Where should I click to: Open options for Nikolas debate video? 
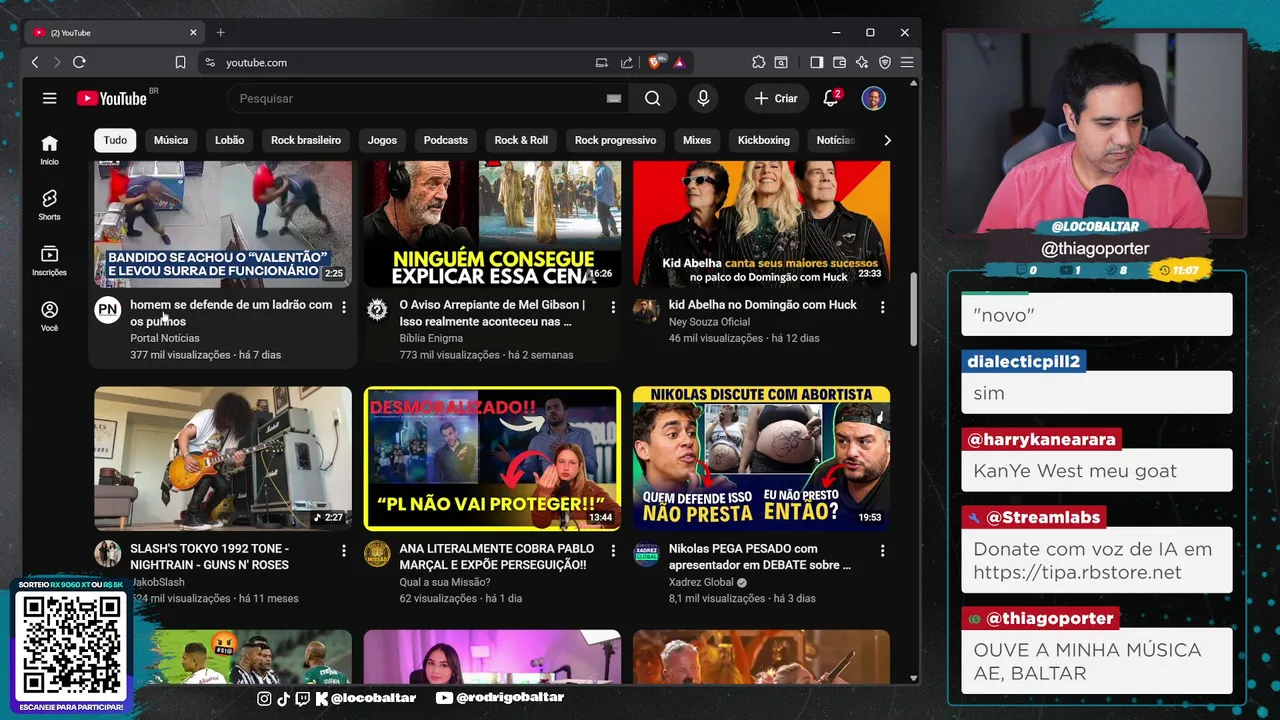pos(882,551)
